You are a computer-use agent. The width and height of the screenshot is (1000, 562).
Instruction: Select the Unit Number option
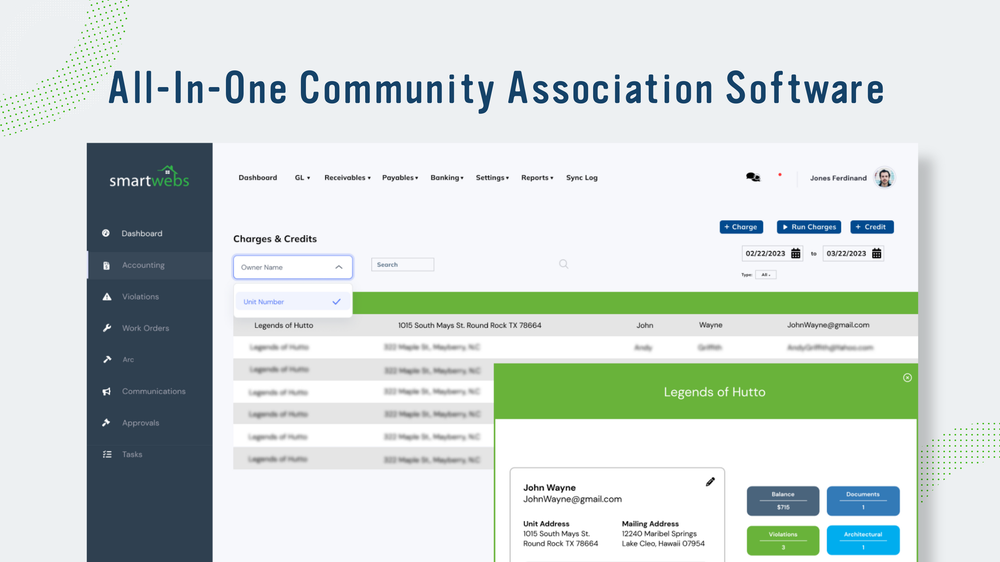point(292,302)
